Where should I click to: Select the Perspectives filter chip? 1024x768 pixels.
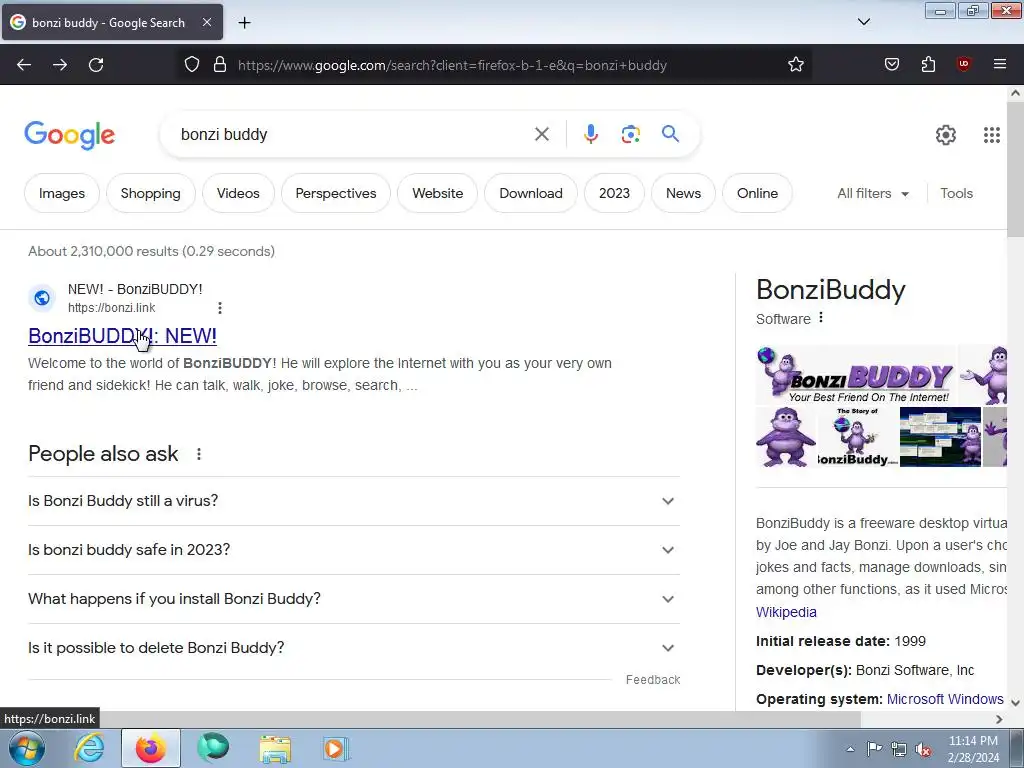coord(336,193)
